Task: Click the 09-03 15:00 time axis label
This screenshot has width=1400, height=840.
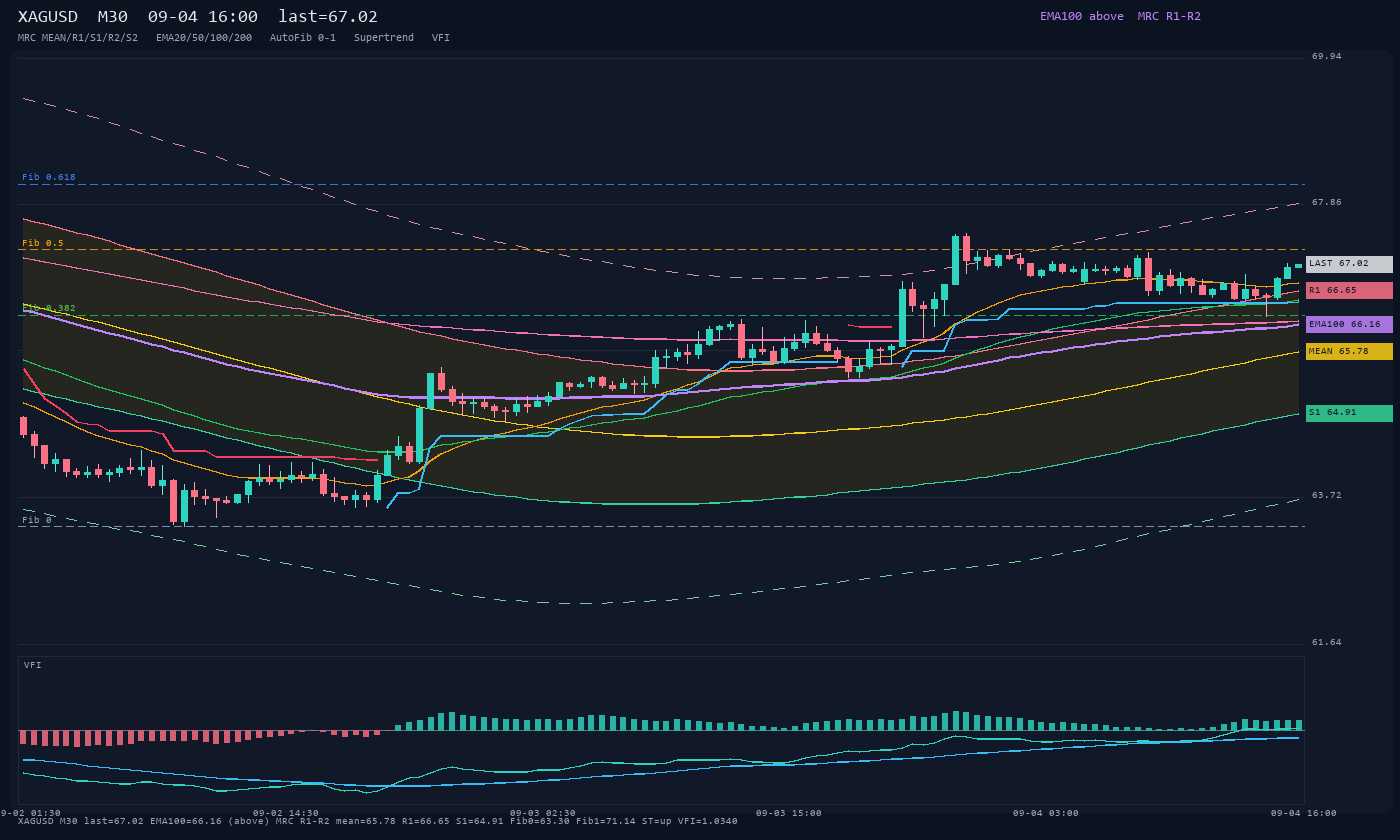Action: (789, 813)
